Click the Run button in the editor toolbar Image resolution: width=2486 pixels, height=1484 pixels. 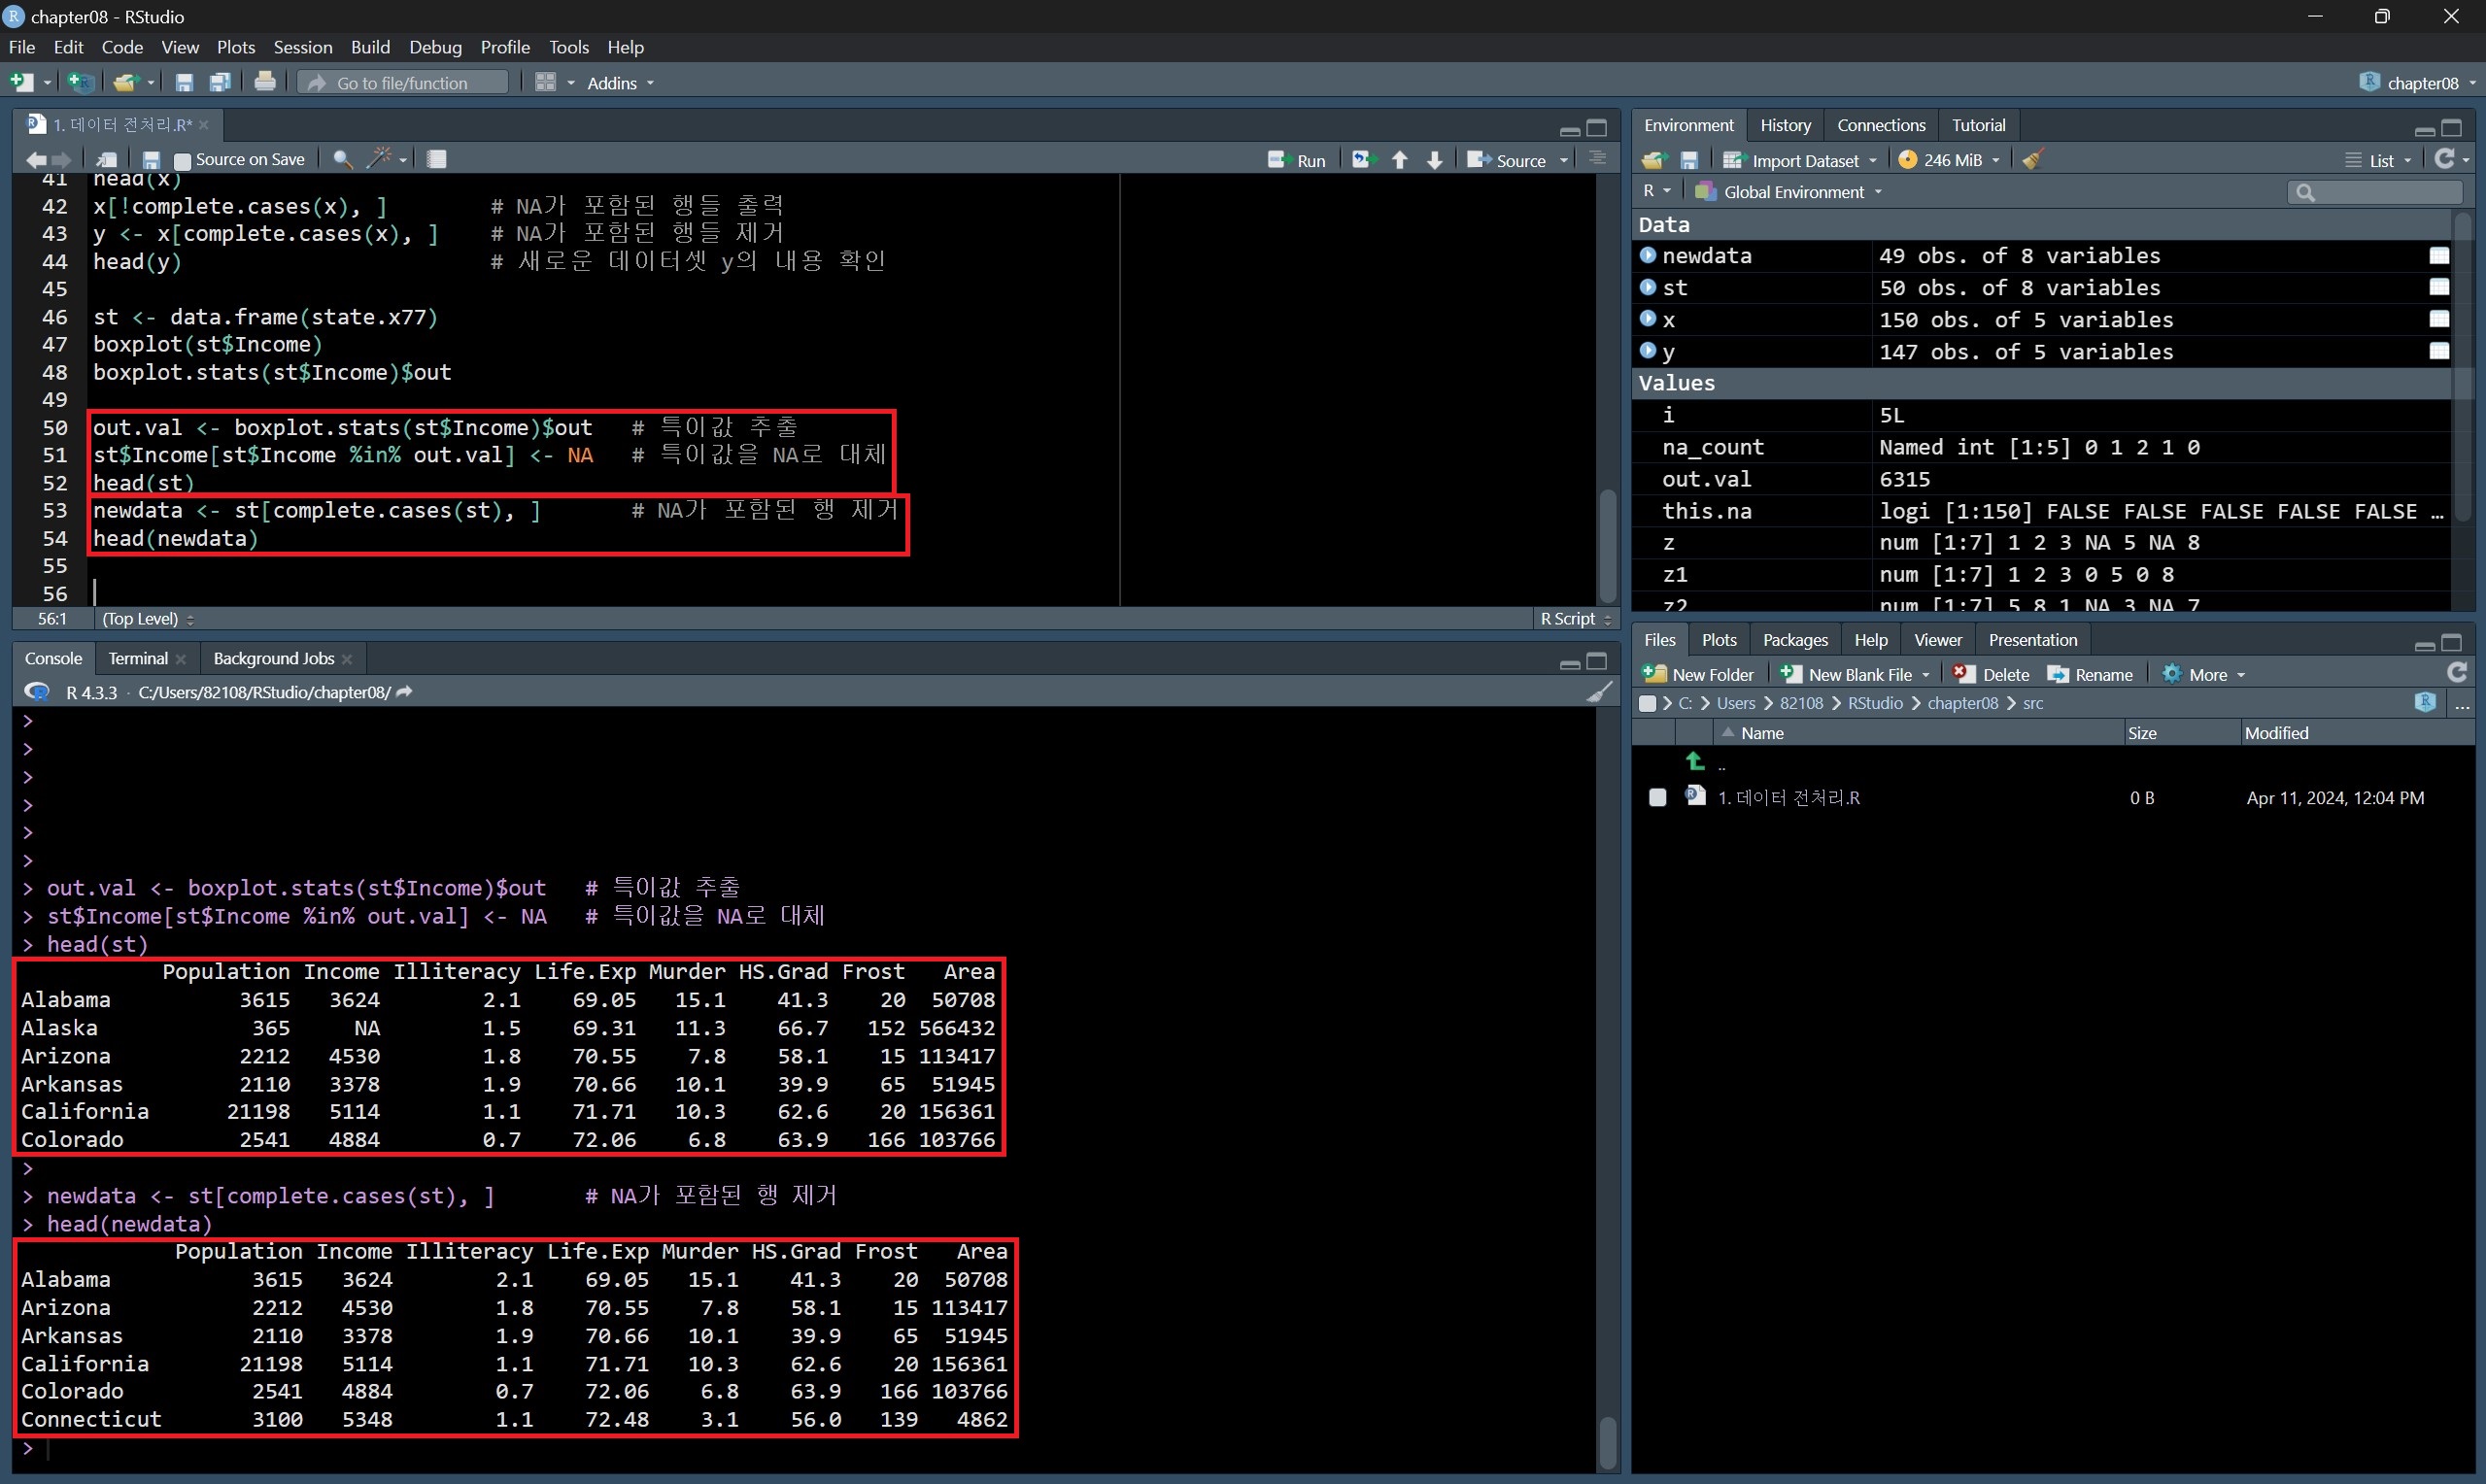[x=1297, y=160]
